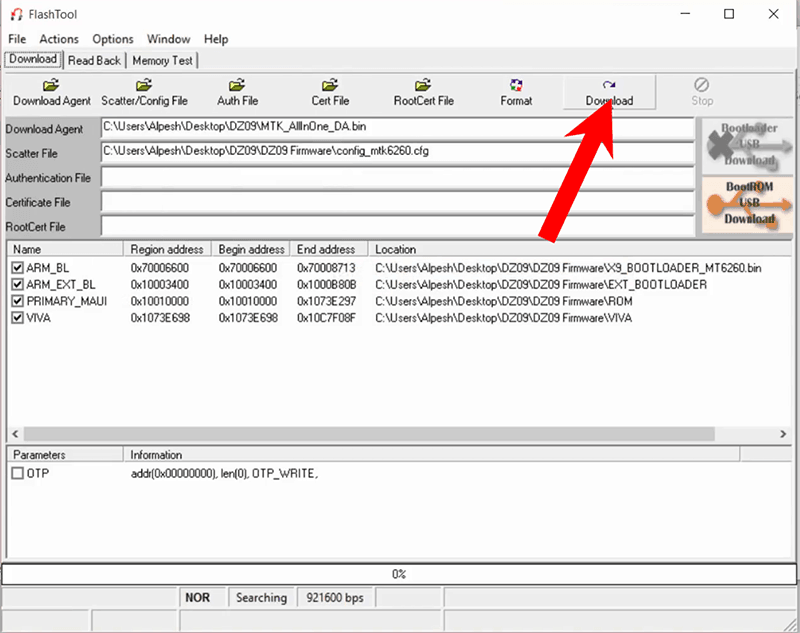The width and height of the screenshot is (800, 633).
Task: Click the End address 0x1000B80B cell
Action: (327, 285)
